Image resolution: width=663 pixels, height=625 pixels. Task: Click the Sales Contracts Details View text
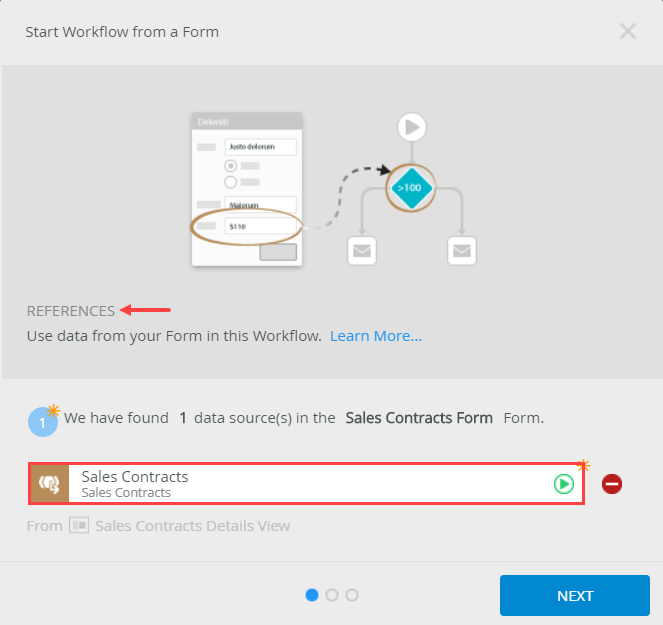pos(193,526)
